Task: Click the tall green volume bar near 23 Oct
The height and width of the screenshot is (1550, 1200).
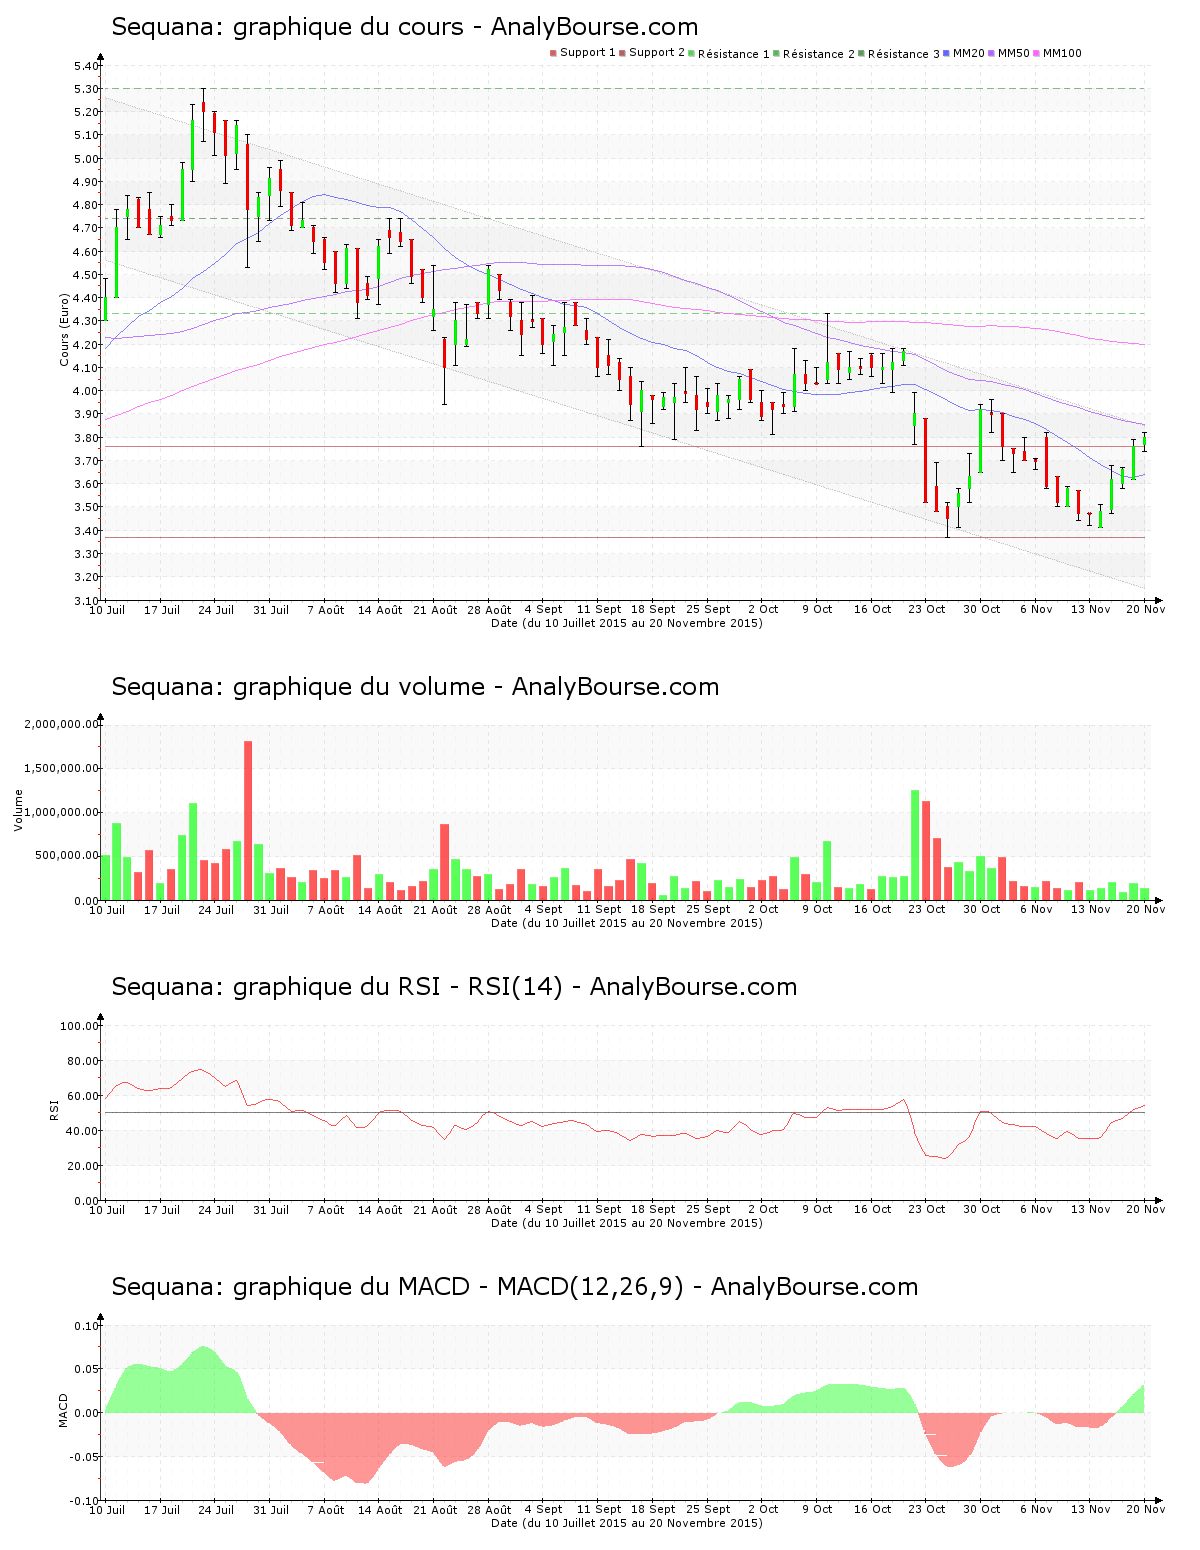Action: (x=915, y=845)
